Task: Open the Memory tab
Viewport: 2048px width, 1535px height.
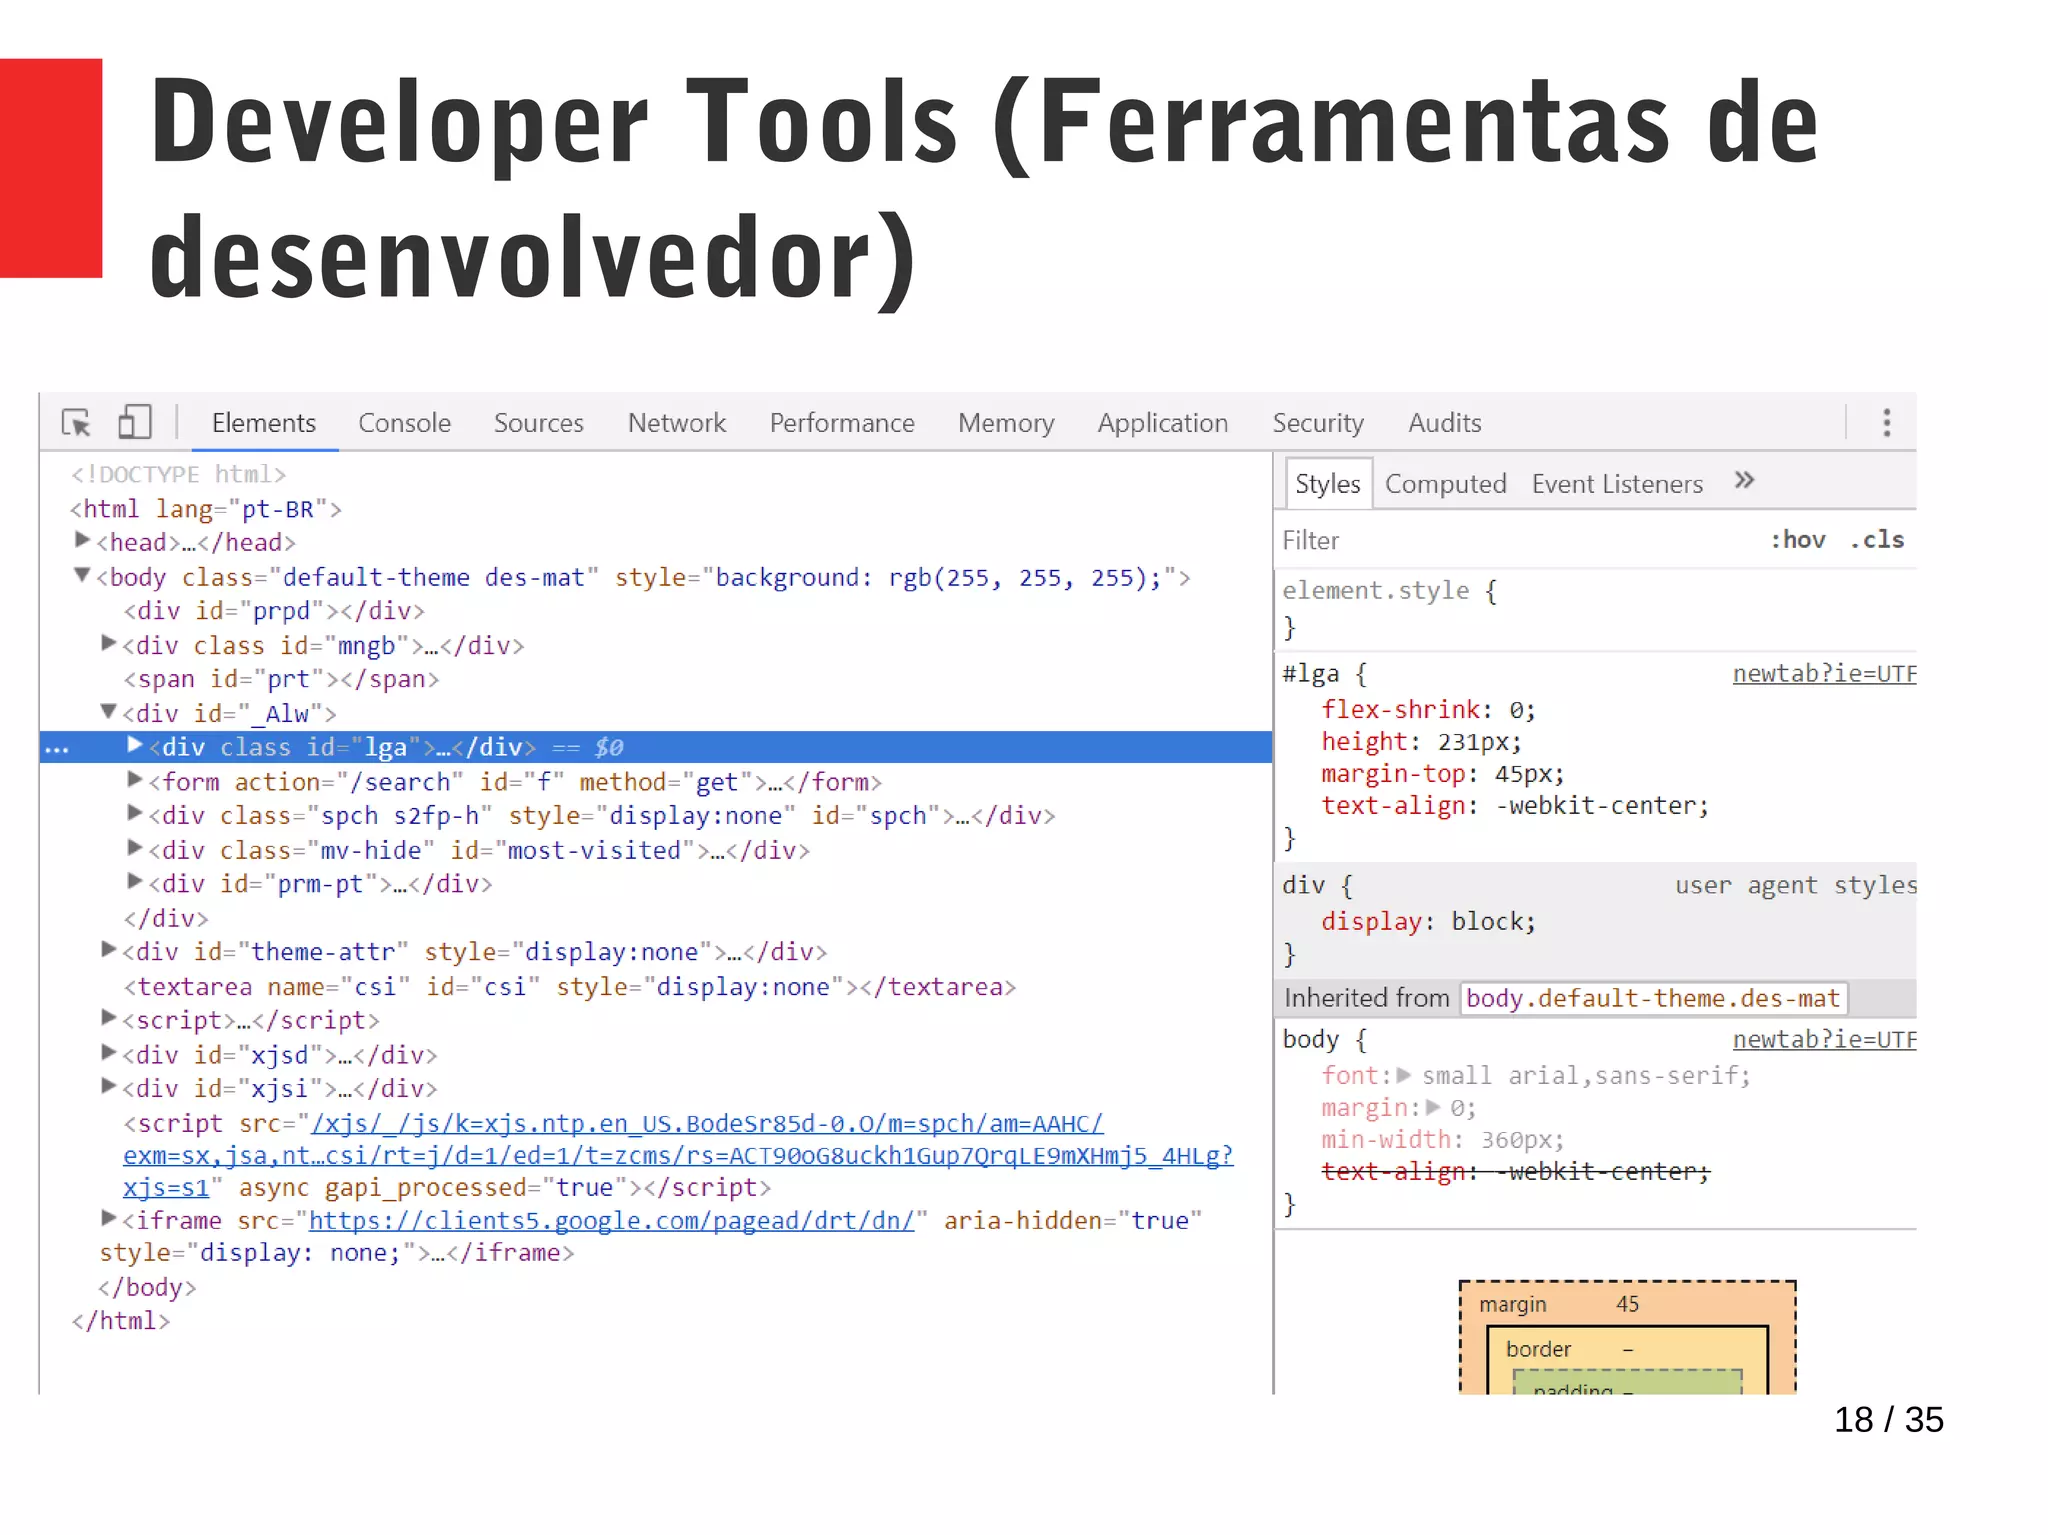Action: point(1006,423)
